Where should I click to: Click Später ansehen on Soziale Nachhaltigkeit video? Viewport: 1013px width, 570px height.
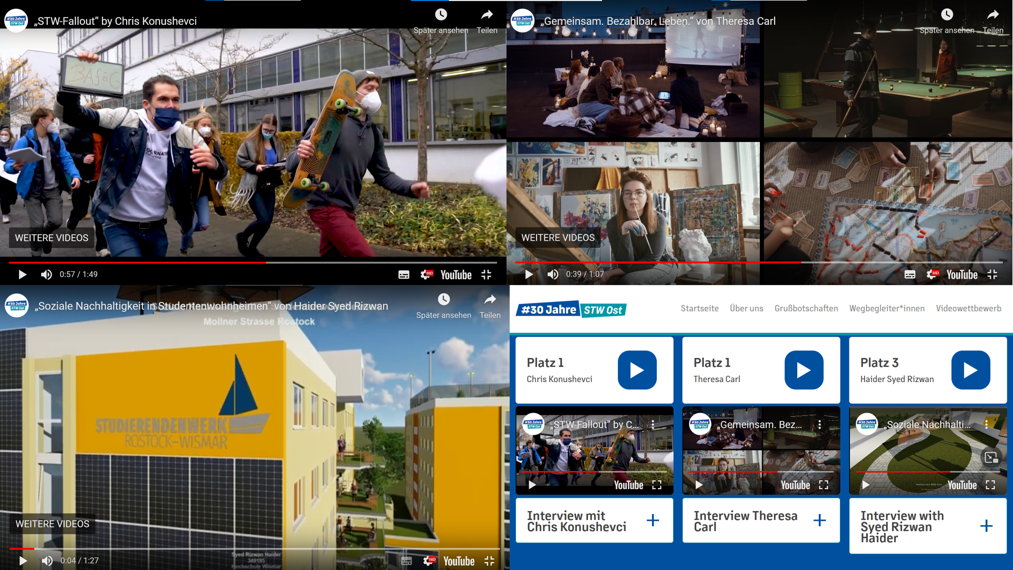point(443,306)
